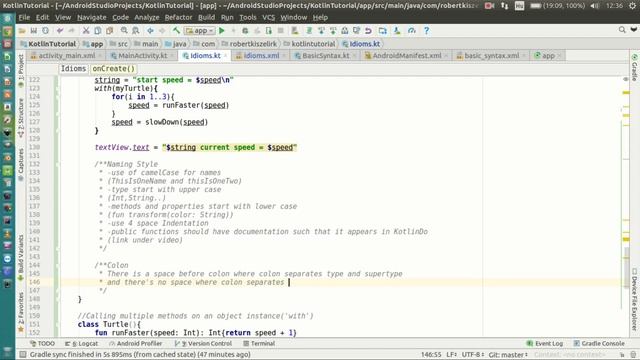Click the Stop square icon in toolbar
640x360 pixels.
click(281, 31)
